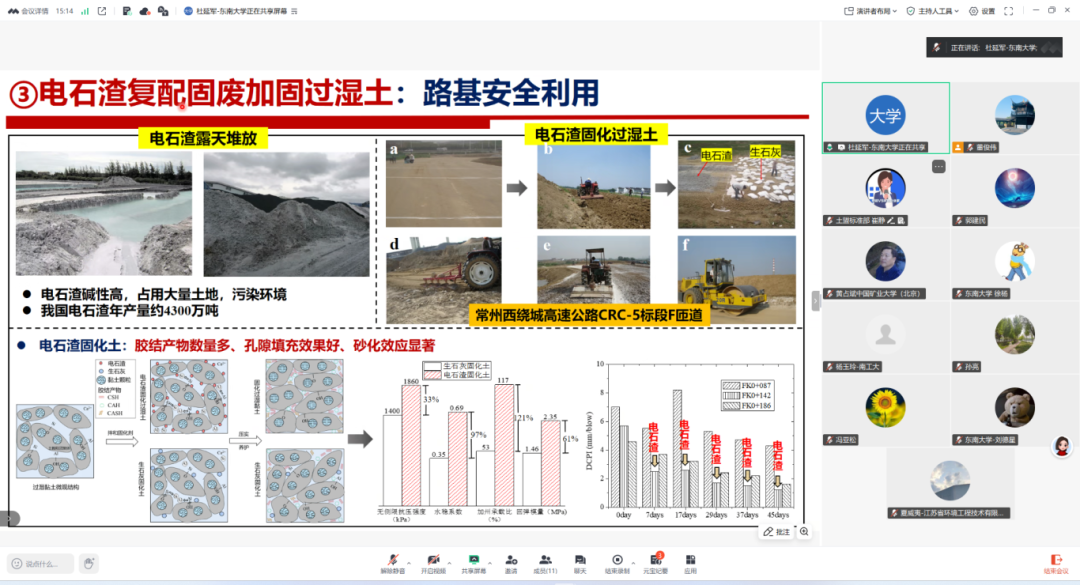The height and width of the screenshot is (585, 1080).
Task: Open 设置 settings
Action: tap(982, 11)
